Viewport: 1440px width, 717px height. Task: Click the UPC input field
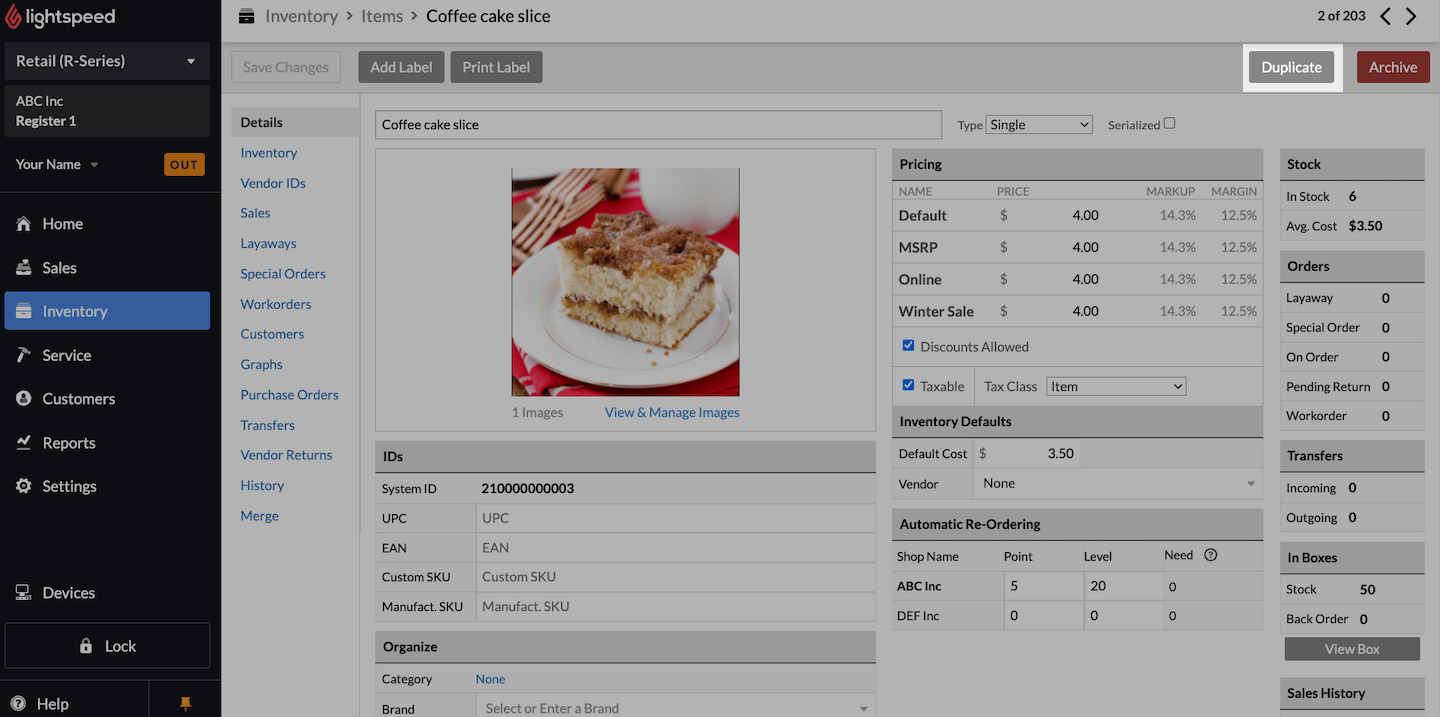coord(675,518)
